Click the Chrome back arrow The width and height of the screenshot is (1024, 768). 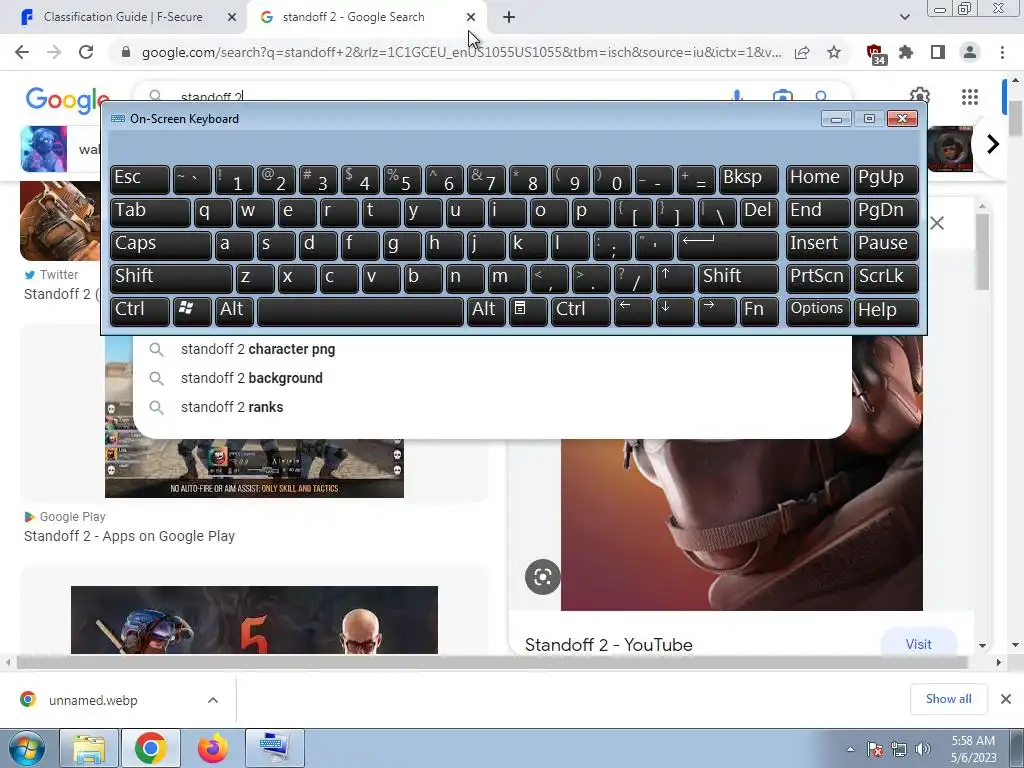22,52
